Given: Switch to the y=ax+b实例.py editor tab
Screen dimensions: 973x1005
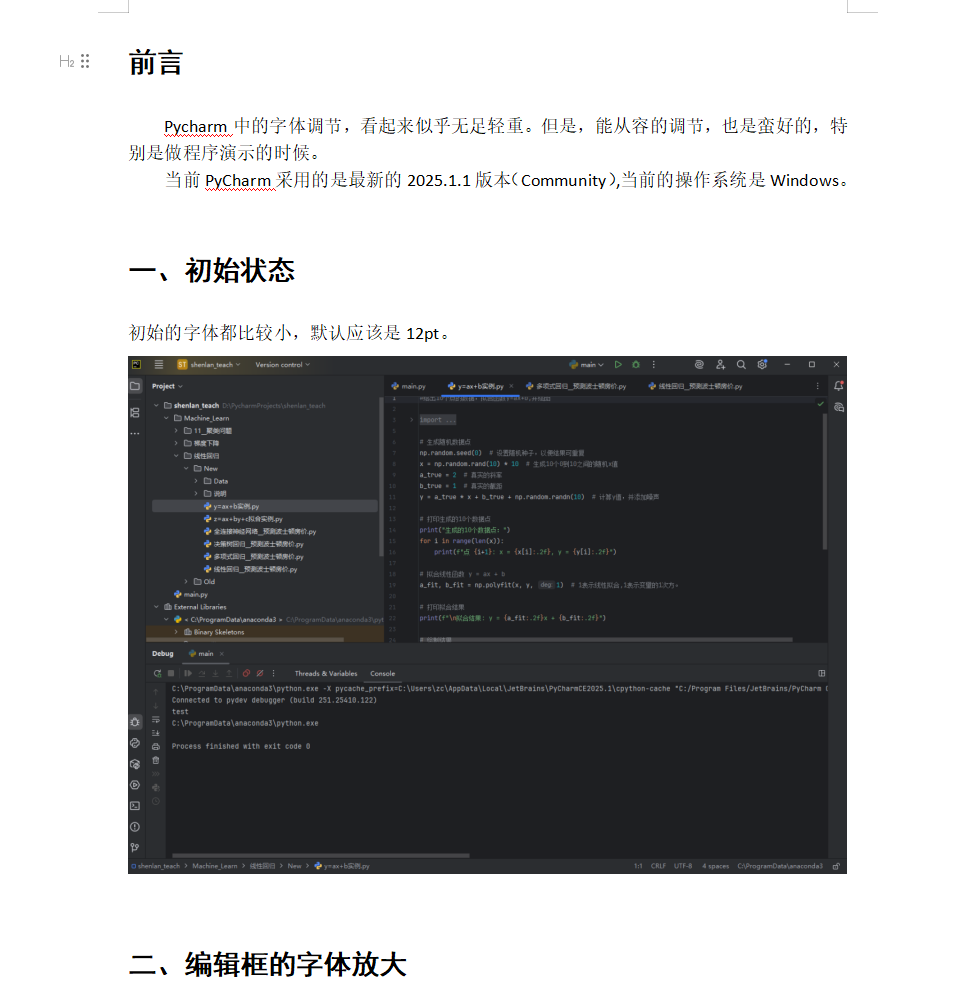Looking at the screenshot, I should click(x=476, y=386).
